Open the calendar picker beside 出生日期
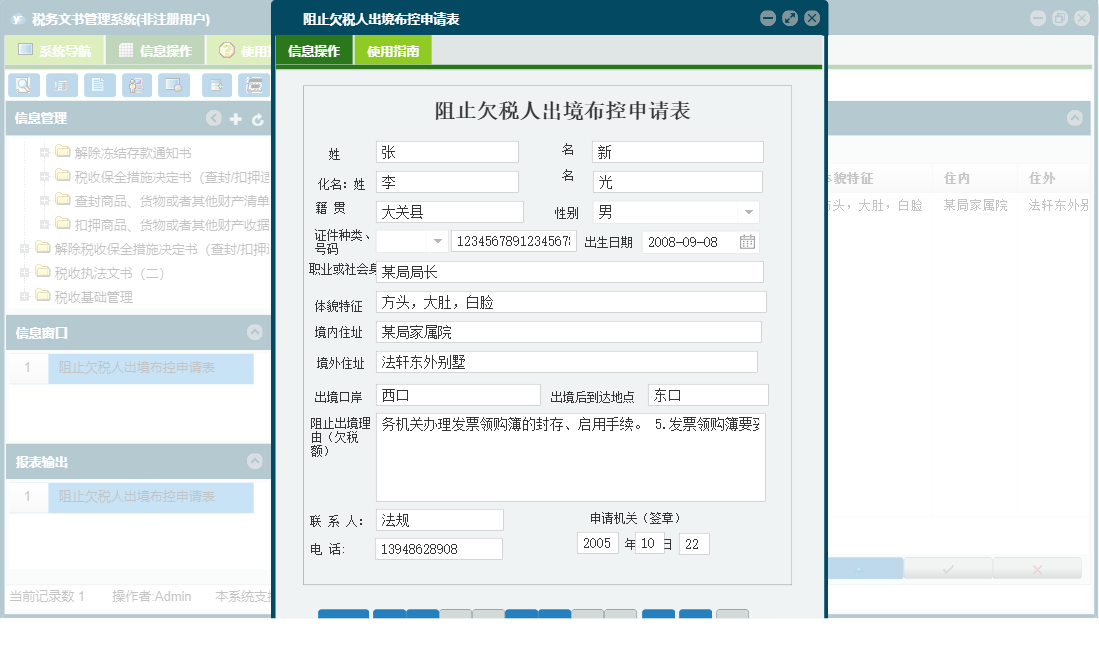 pyautogui.click(x=747, y=241)
